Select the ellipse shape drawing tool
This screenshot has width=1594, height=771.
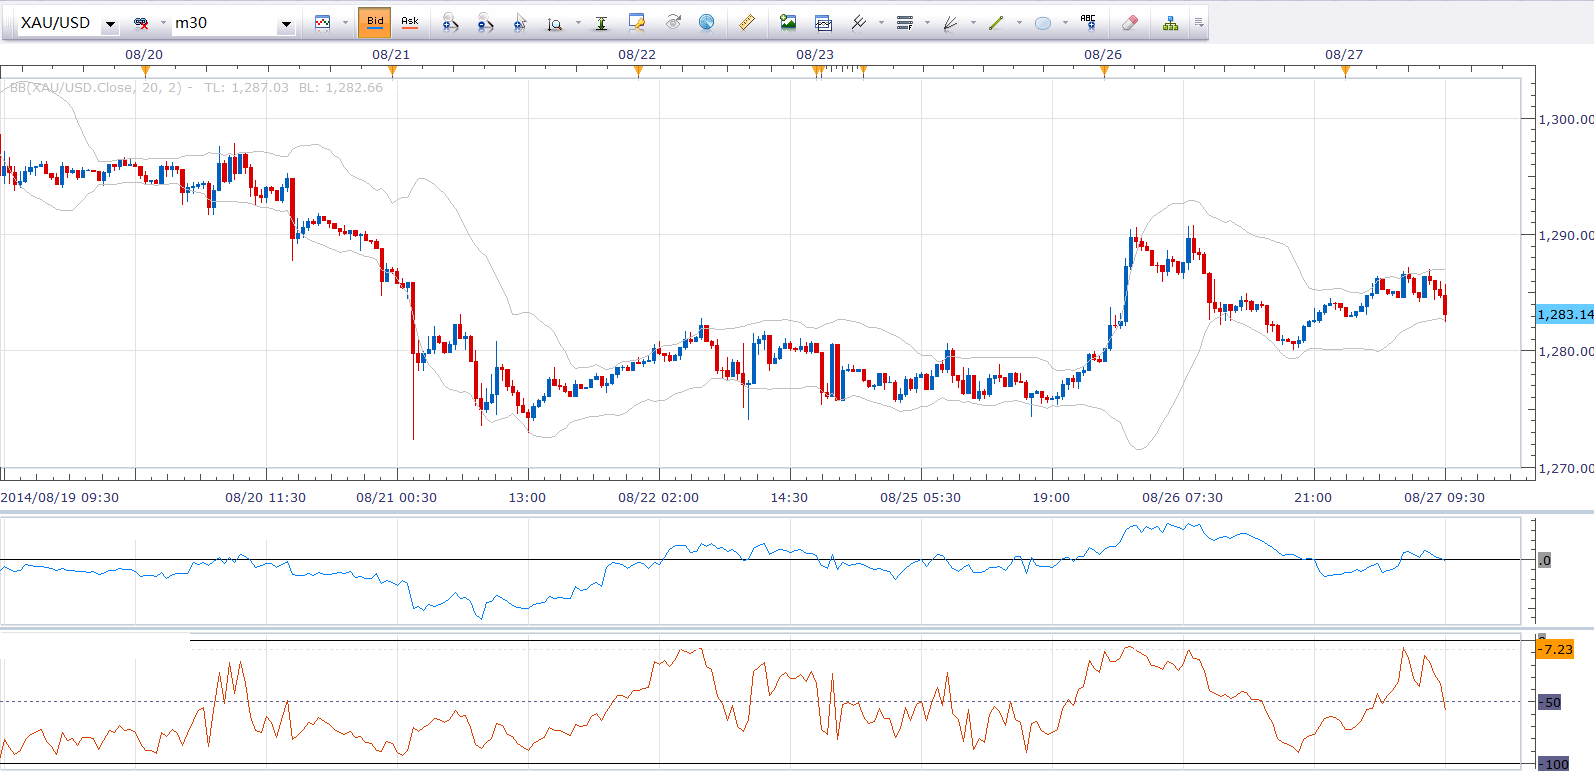click(1042, 23)
